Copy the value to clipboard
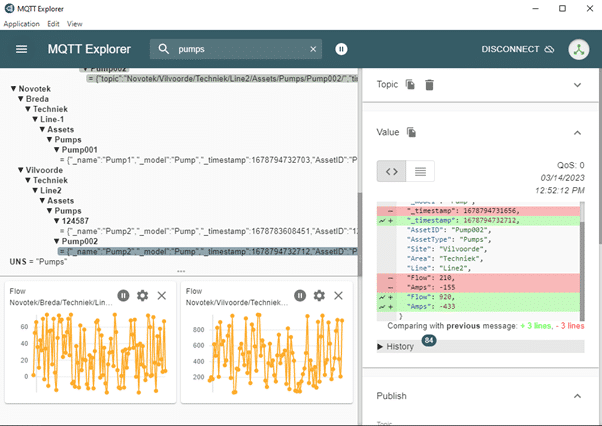 [x=411, y=132]
